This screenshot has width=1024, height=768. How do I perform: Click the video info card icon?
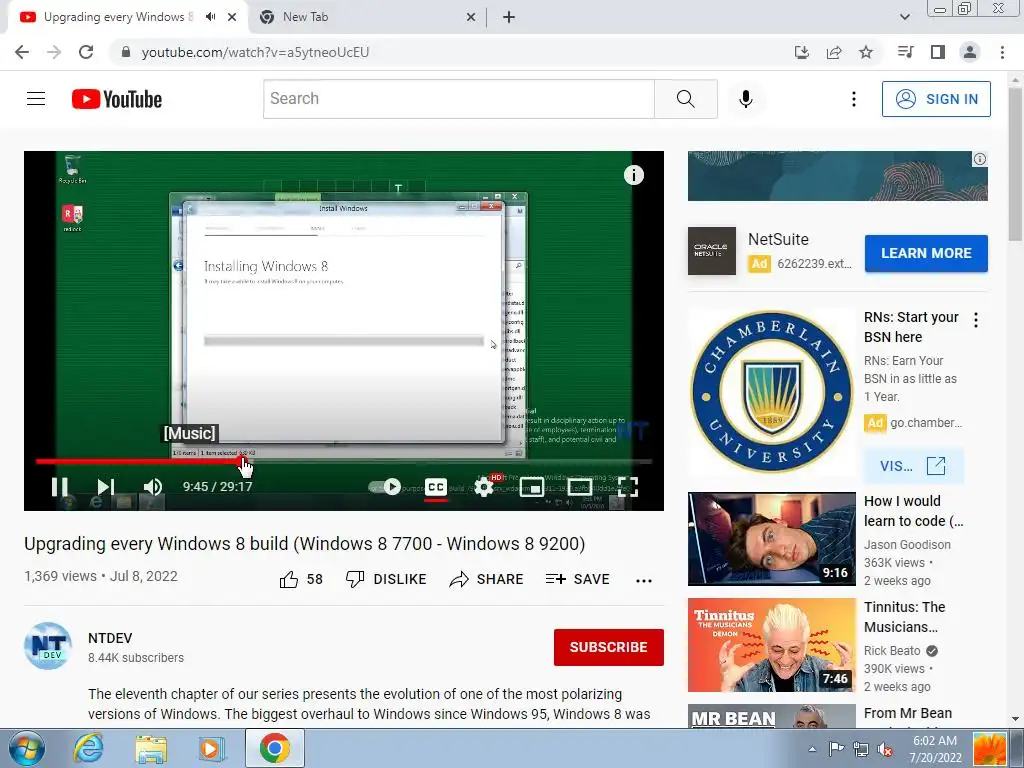(633, 175)
